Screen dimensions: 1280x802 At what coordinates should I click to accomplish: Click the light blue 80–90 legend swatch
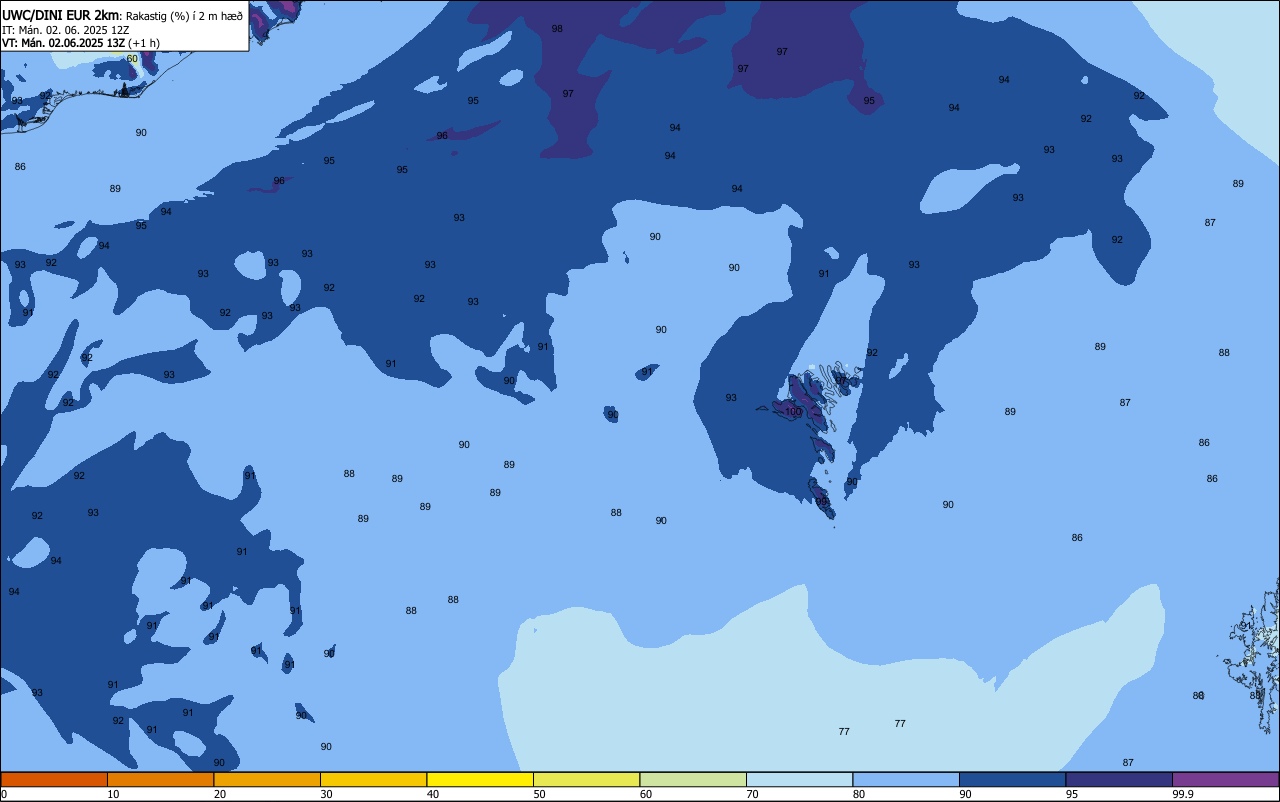[906, 779]
